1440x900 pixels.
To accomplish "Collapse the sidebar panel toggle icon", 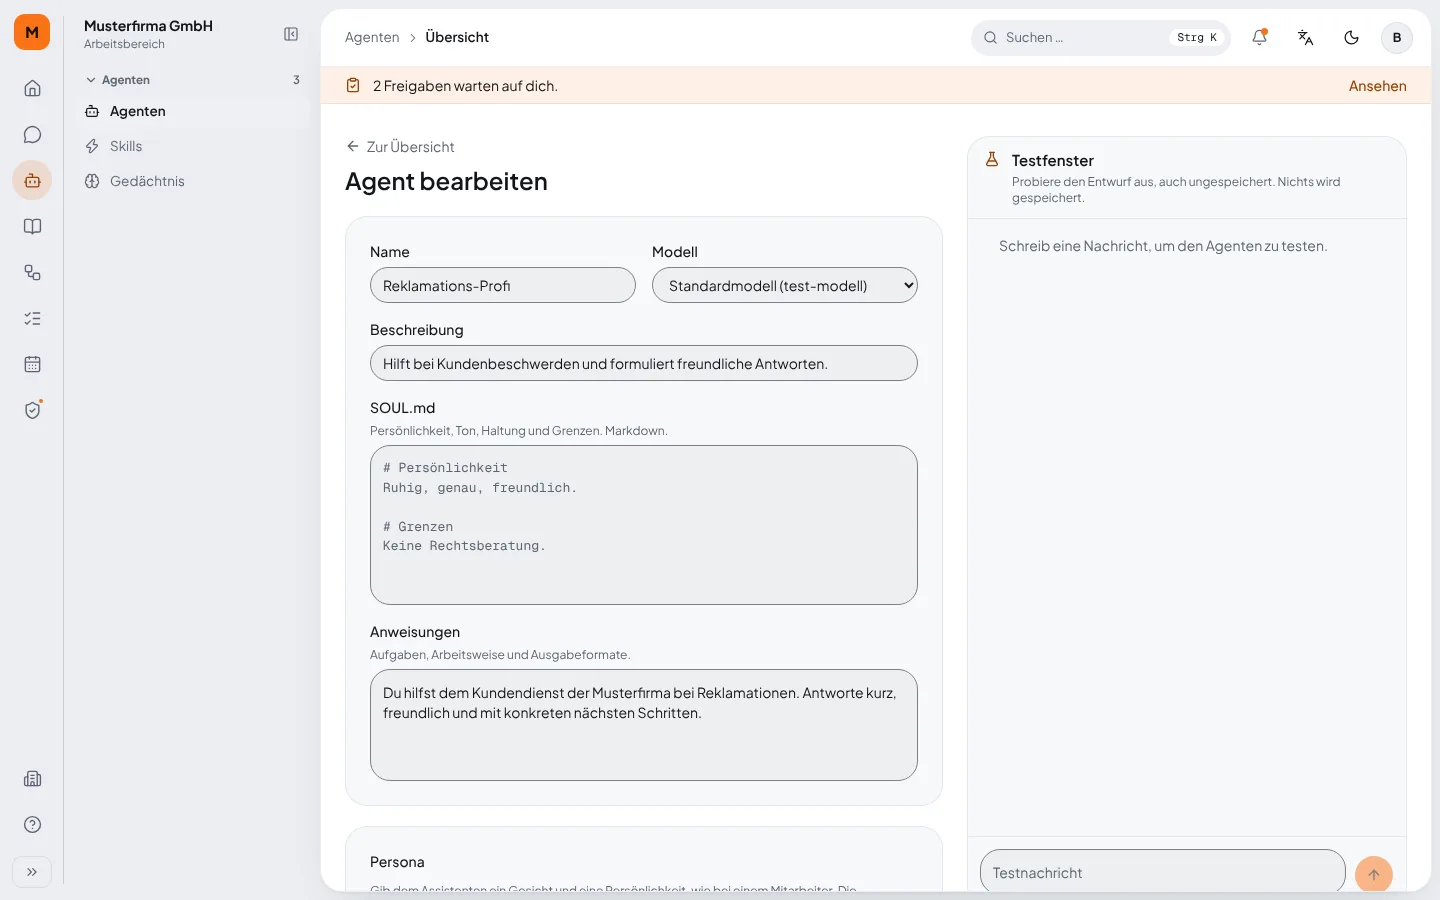I will pos(291,34).
